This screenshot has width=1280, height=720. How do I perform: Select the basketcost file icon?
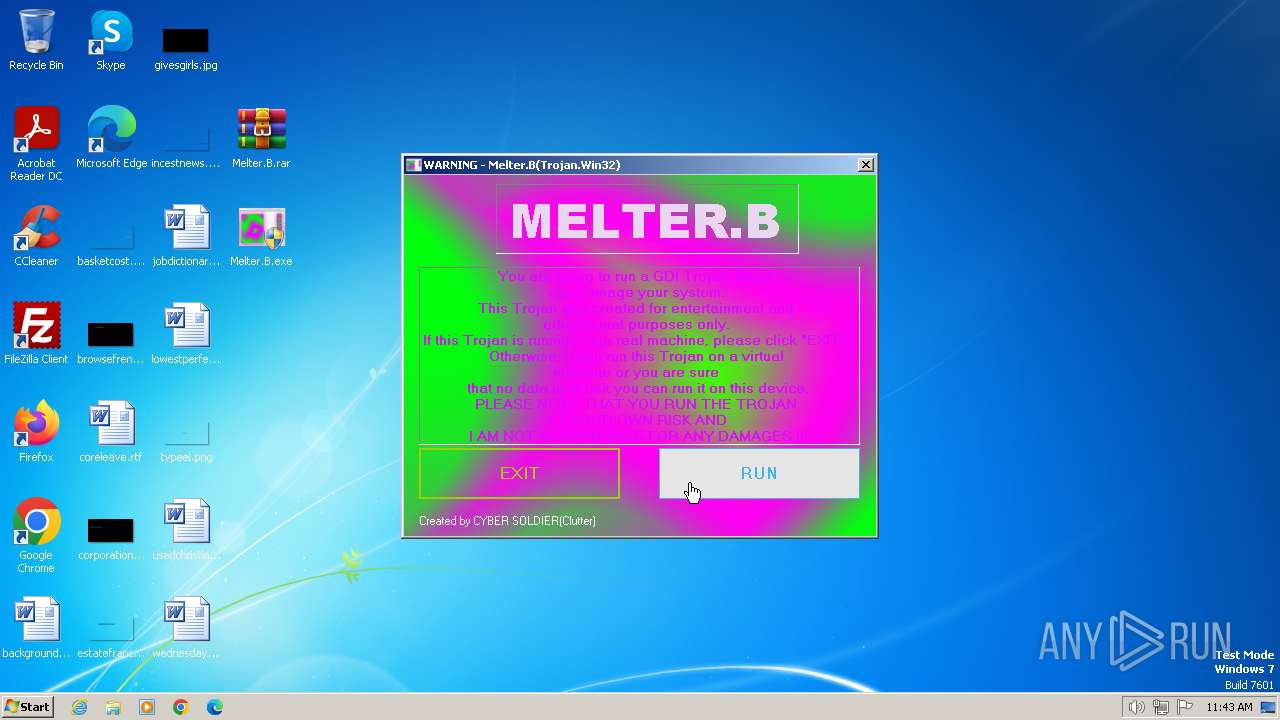tap(111, 243)
